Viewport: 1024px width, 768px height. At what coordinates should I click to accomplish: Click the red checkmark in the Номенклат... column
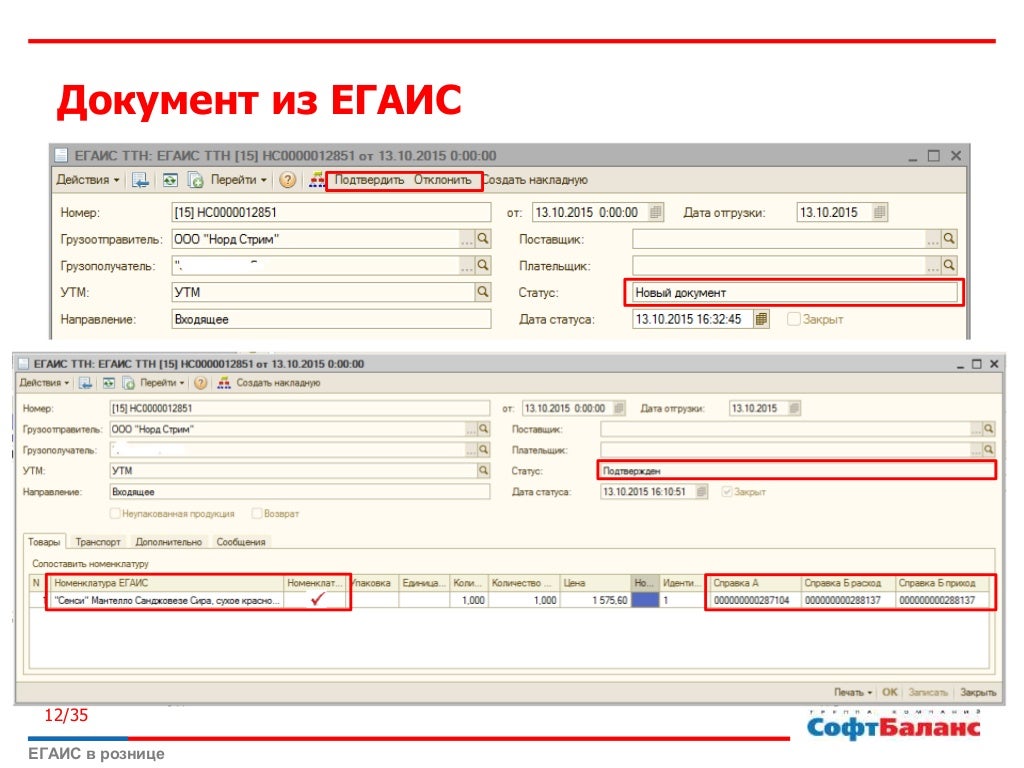click(317, 599)
